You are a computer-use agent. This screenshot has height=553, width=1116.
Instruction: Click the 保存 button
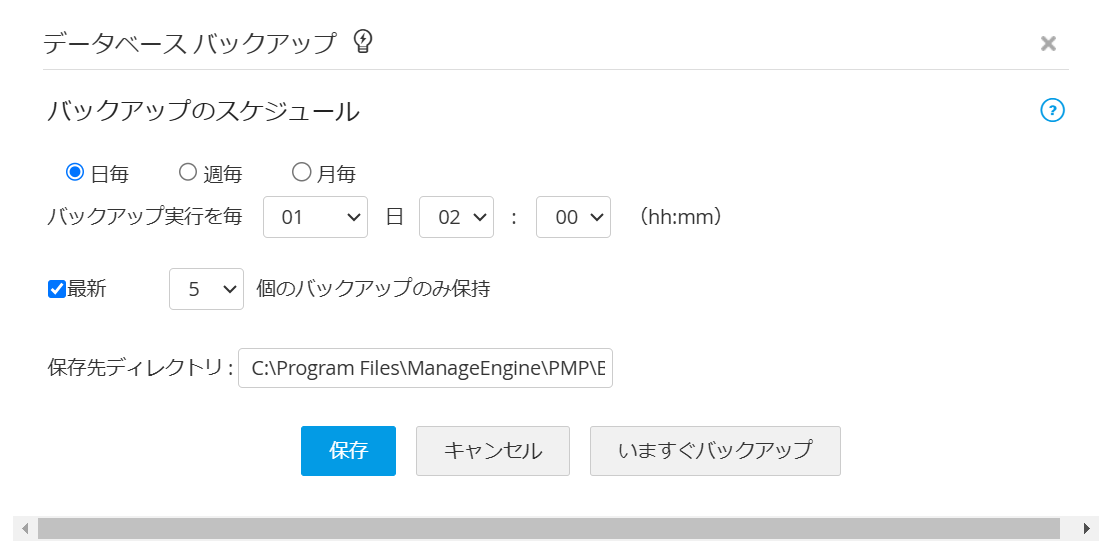(x=348, y=451)
